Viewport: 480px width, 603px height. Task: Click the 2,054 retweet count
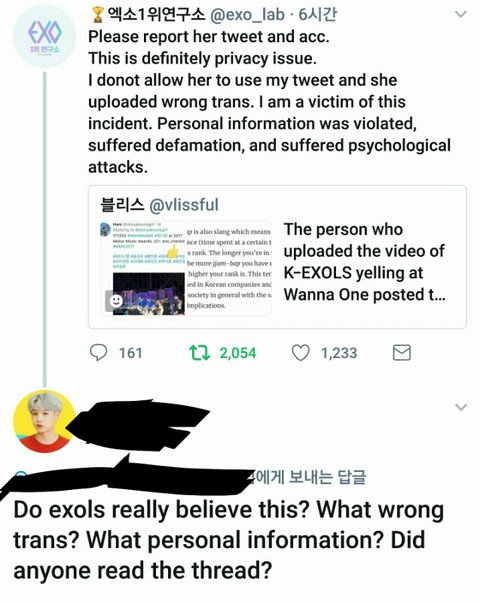click(x=238, y=353)
